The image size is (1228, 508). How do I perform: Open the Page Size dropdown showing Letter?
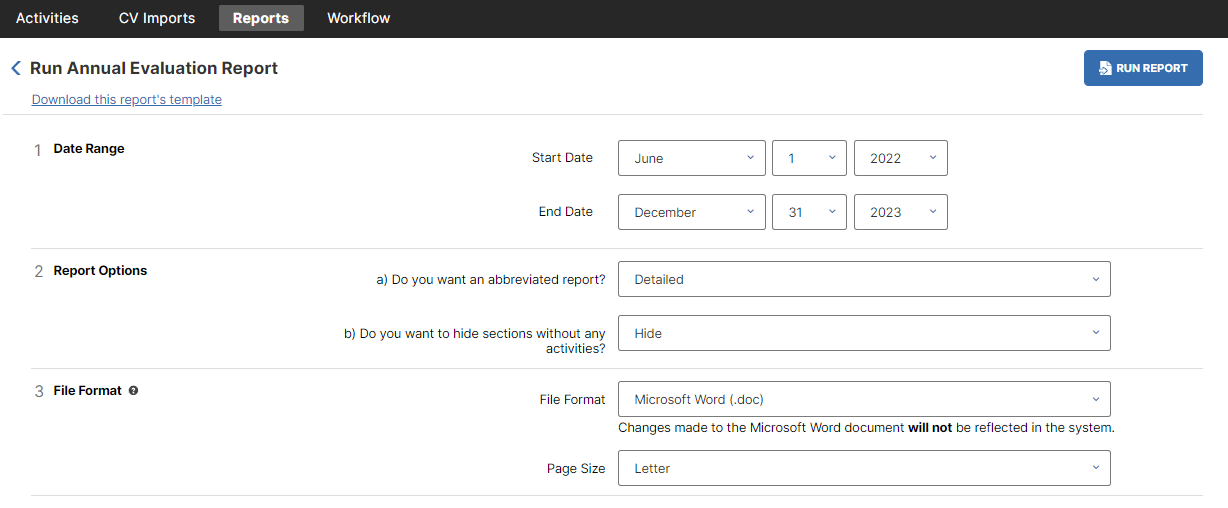(x=864, y=468)
